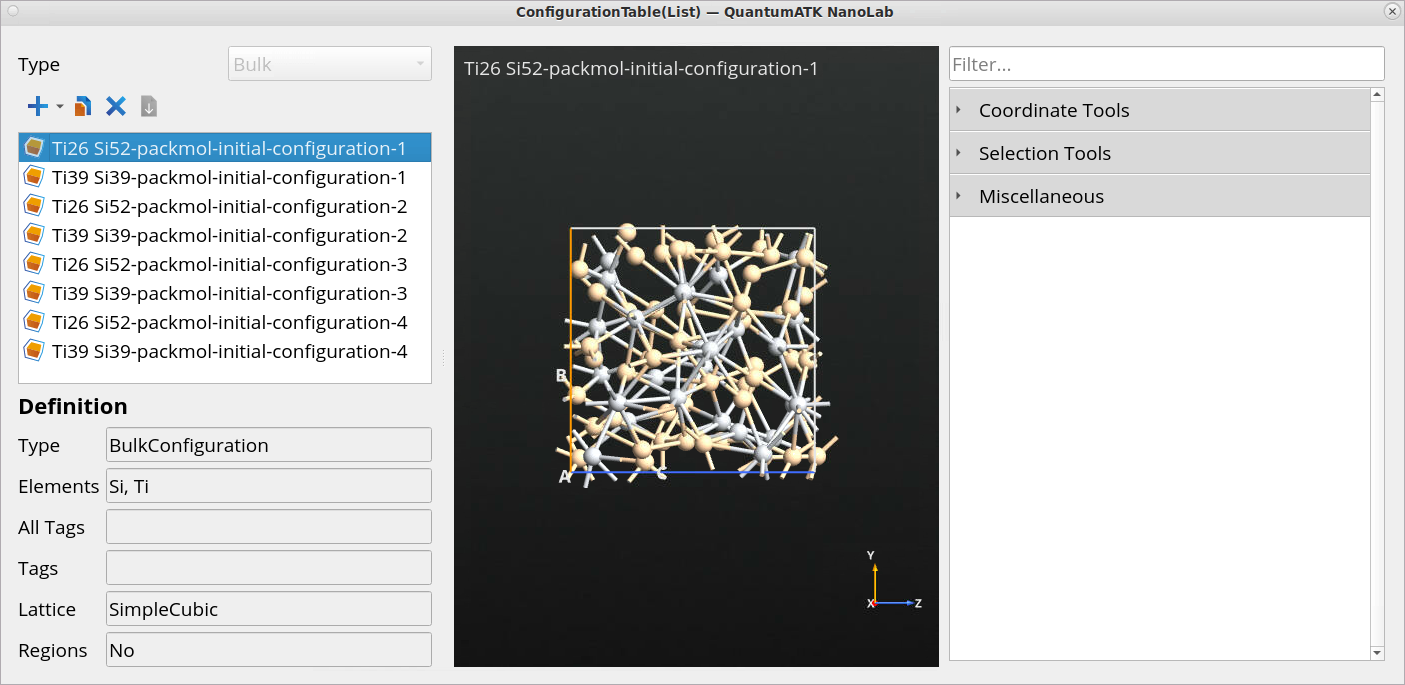Viewport: 1405px width, 685px height.
Task: Click the empty Tags field
Action: click(x=269, y=568)
